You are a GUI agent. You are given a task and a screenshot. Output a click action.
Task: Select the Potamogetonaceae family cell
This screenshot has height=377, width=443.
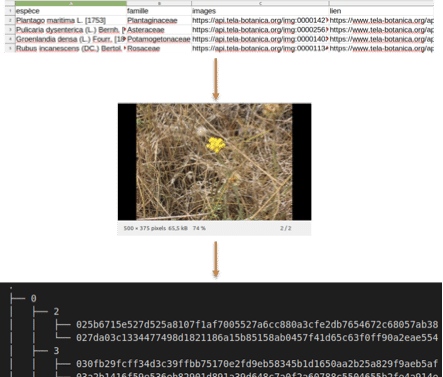(x=159, y=39)
